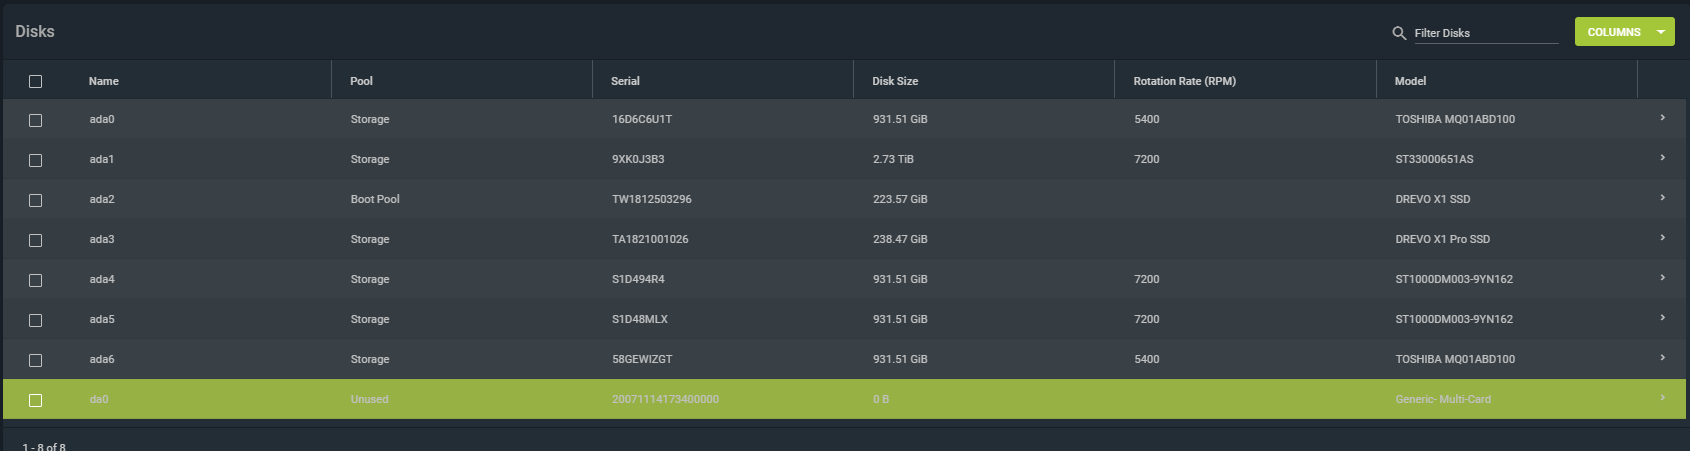
Task: Click the 238.47 GiB size cell
Action: coord(900,239)
